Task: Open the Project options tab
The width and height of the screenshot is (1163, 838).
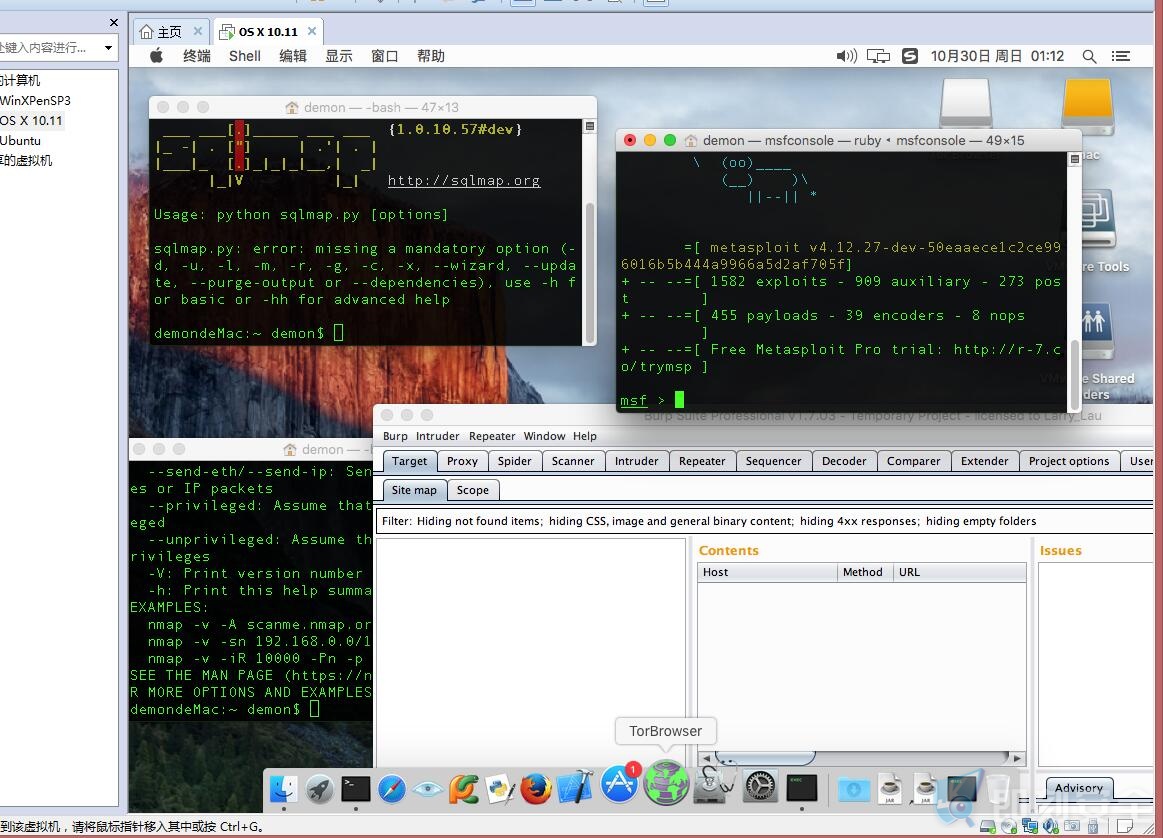Action: pos(1069,461)
